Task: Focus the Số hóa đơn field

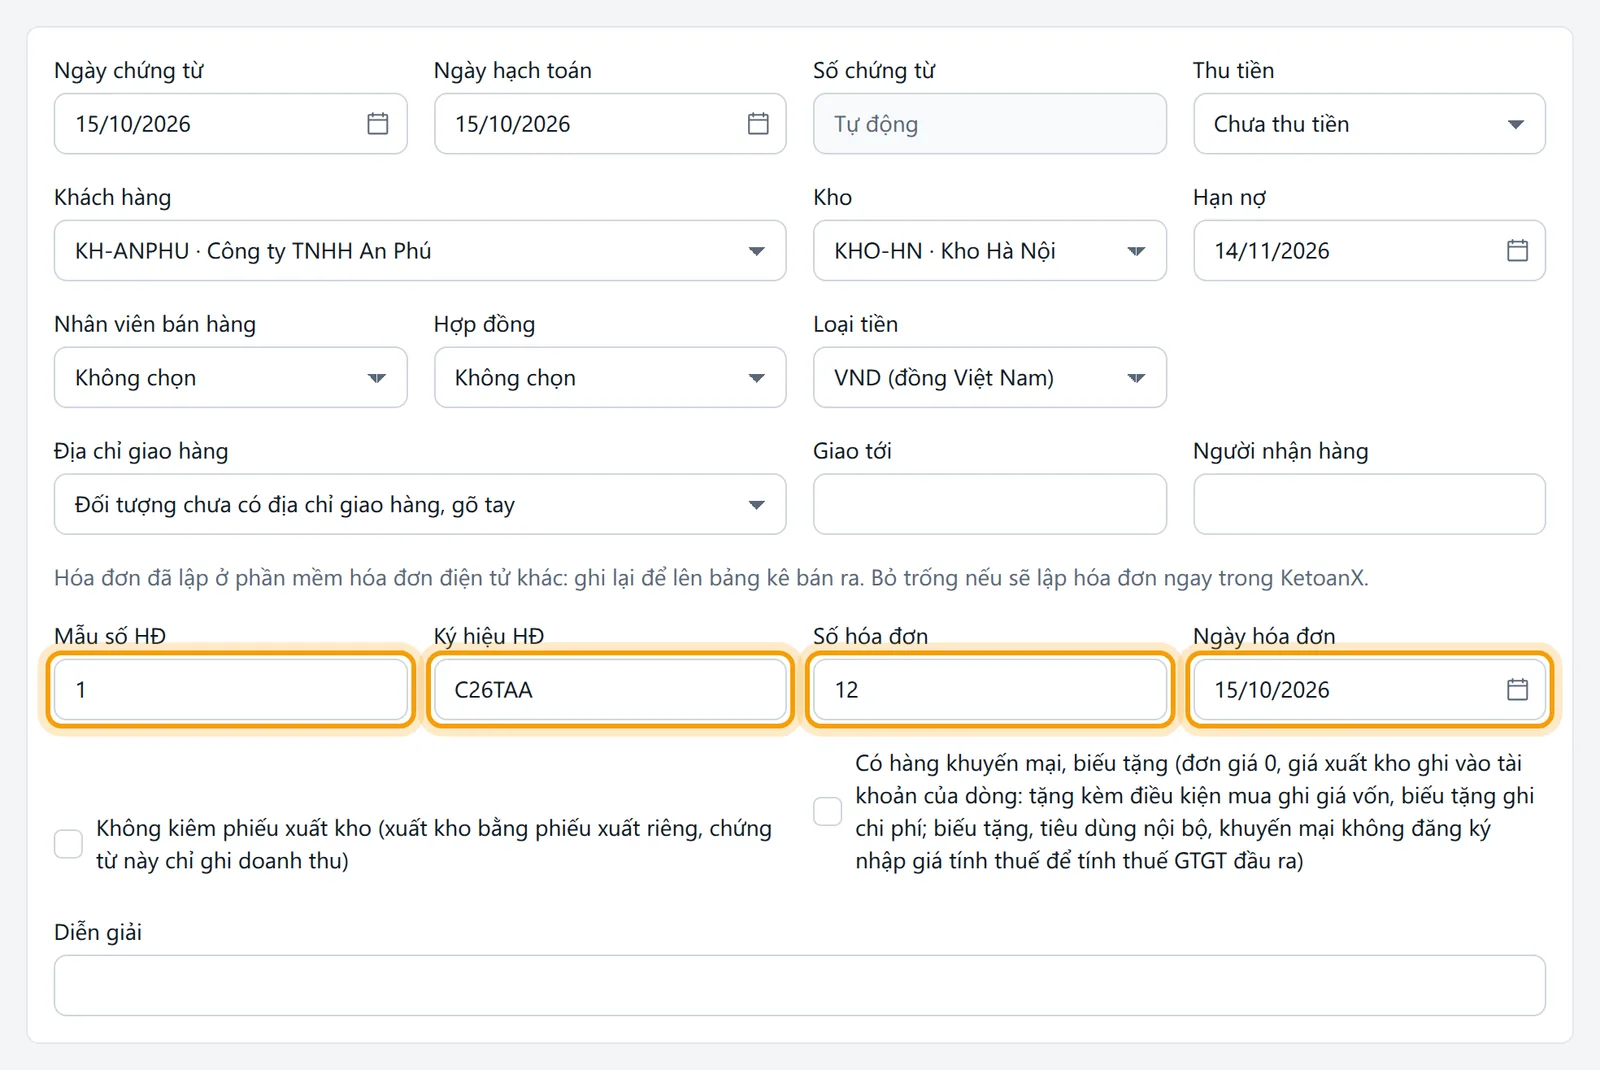Action: click(990, 690)
